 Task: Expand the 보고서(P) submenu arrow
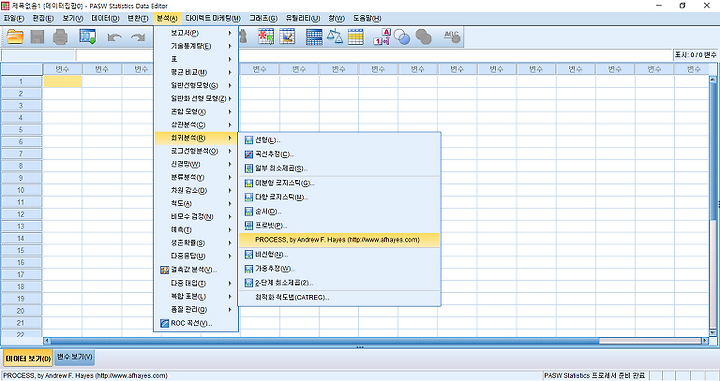230,33
